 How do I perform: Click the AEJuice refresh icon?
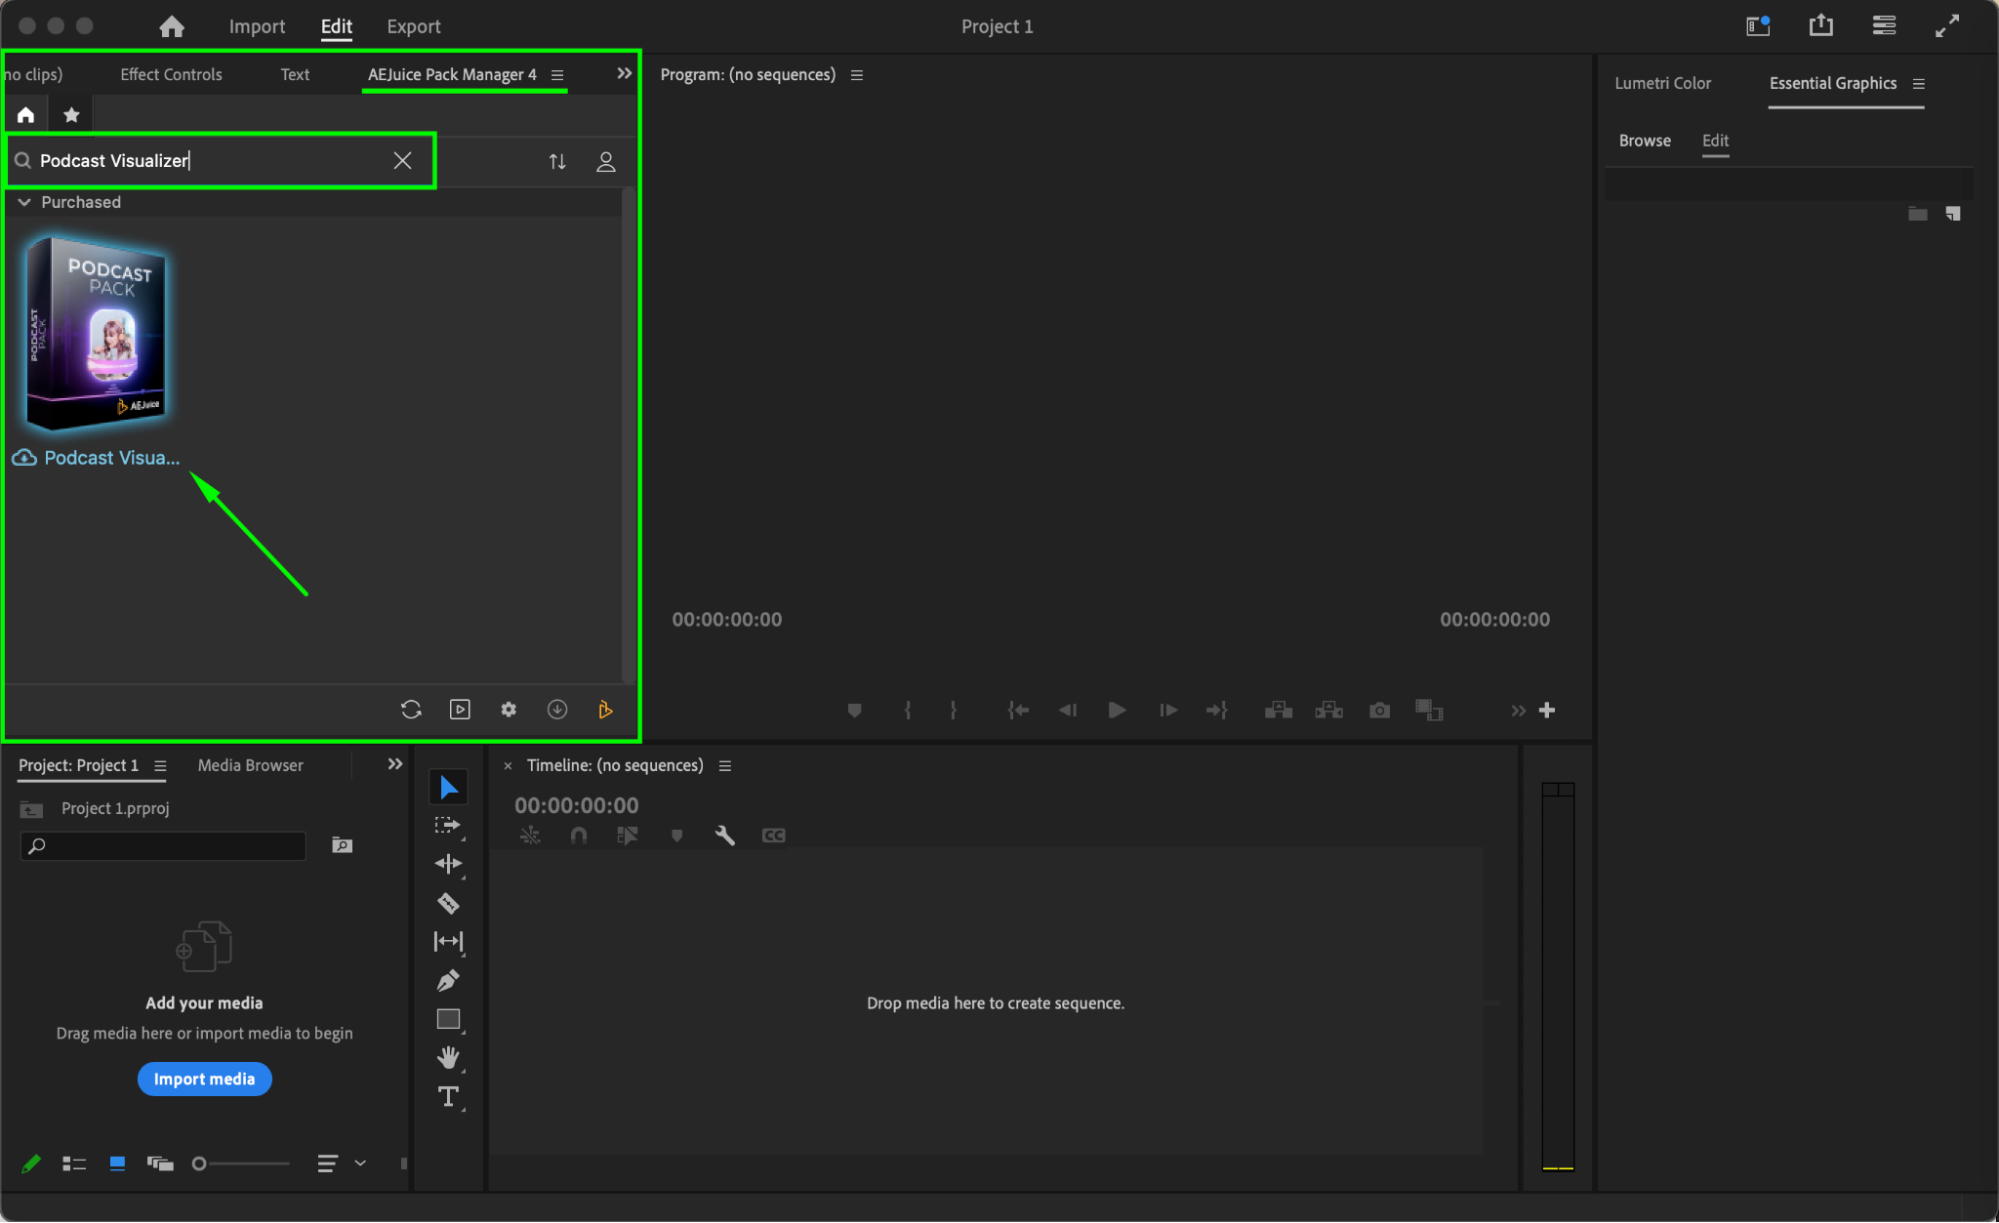(411, 709)
